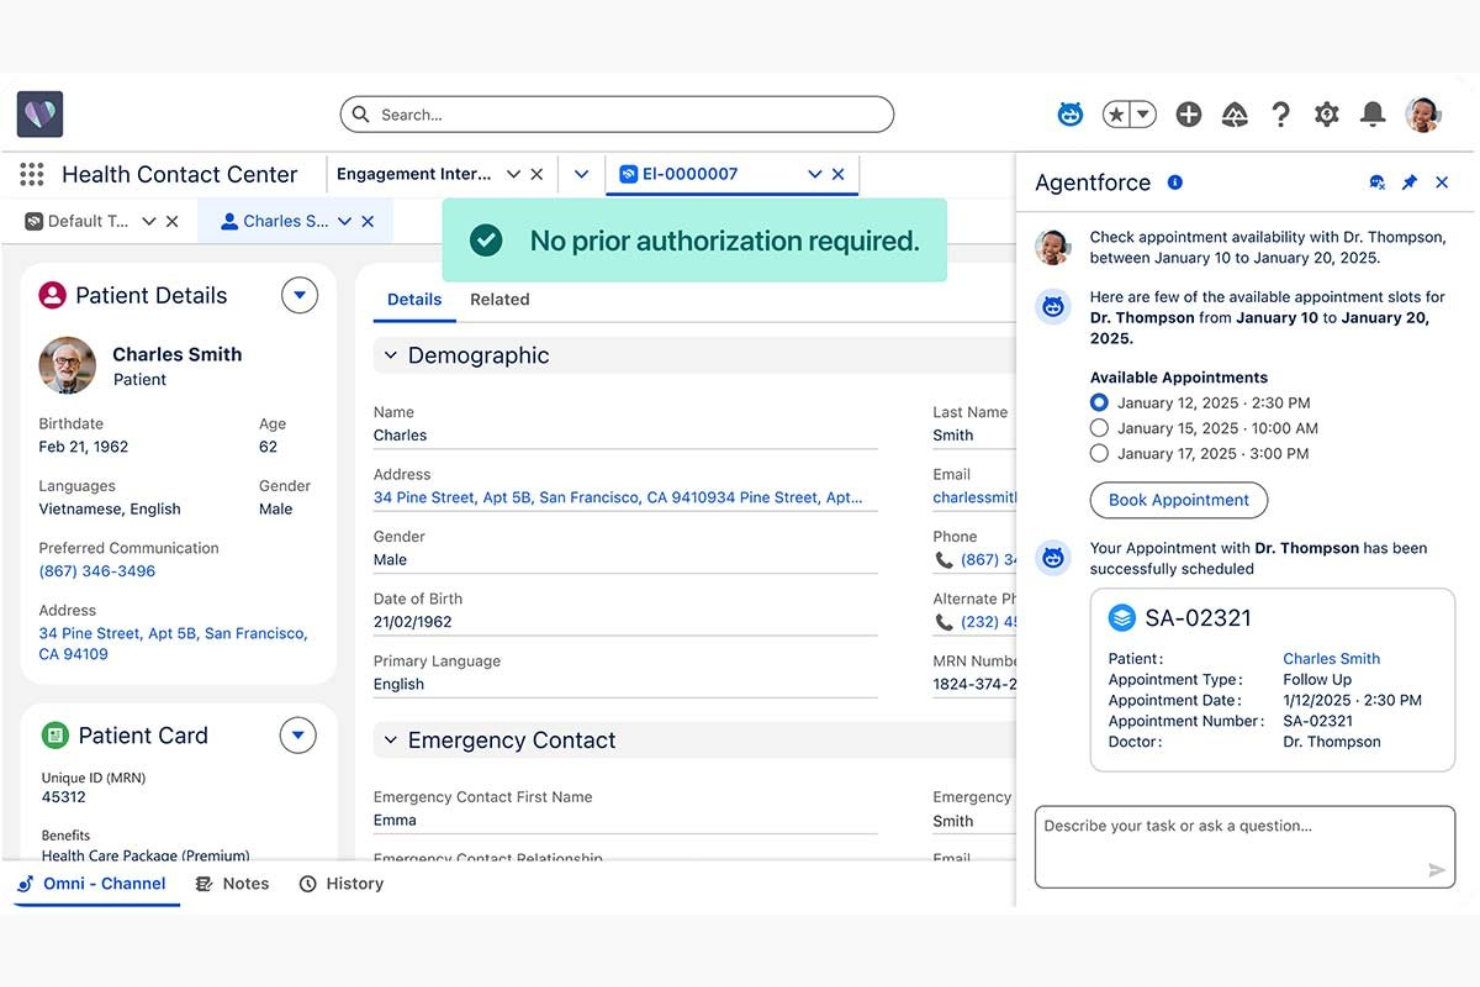Image resolution: width=1480 pixels, height=987 pixels.
Task: Click the phone icon beside (867) number
Action: pyautogui.click(x=943, y=560)
